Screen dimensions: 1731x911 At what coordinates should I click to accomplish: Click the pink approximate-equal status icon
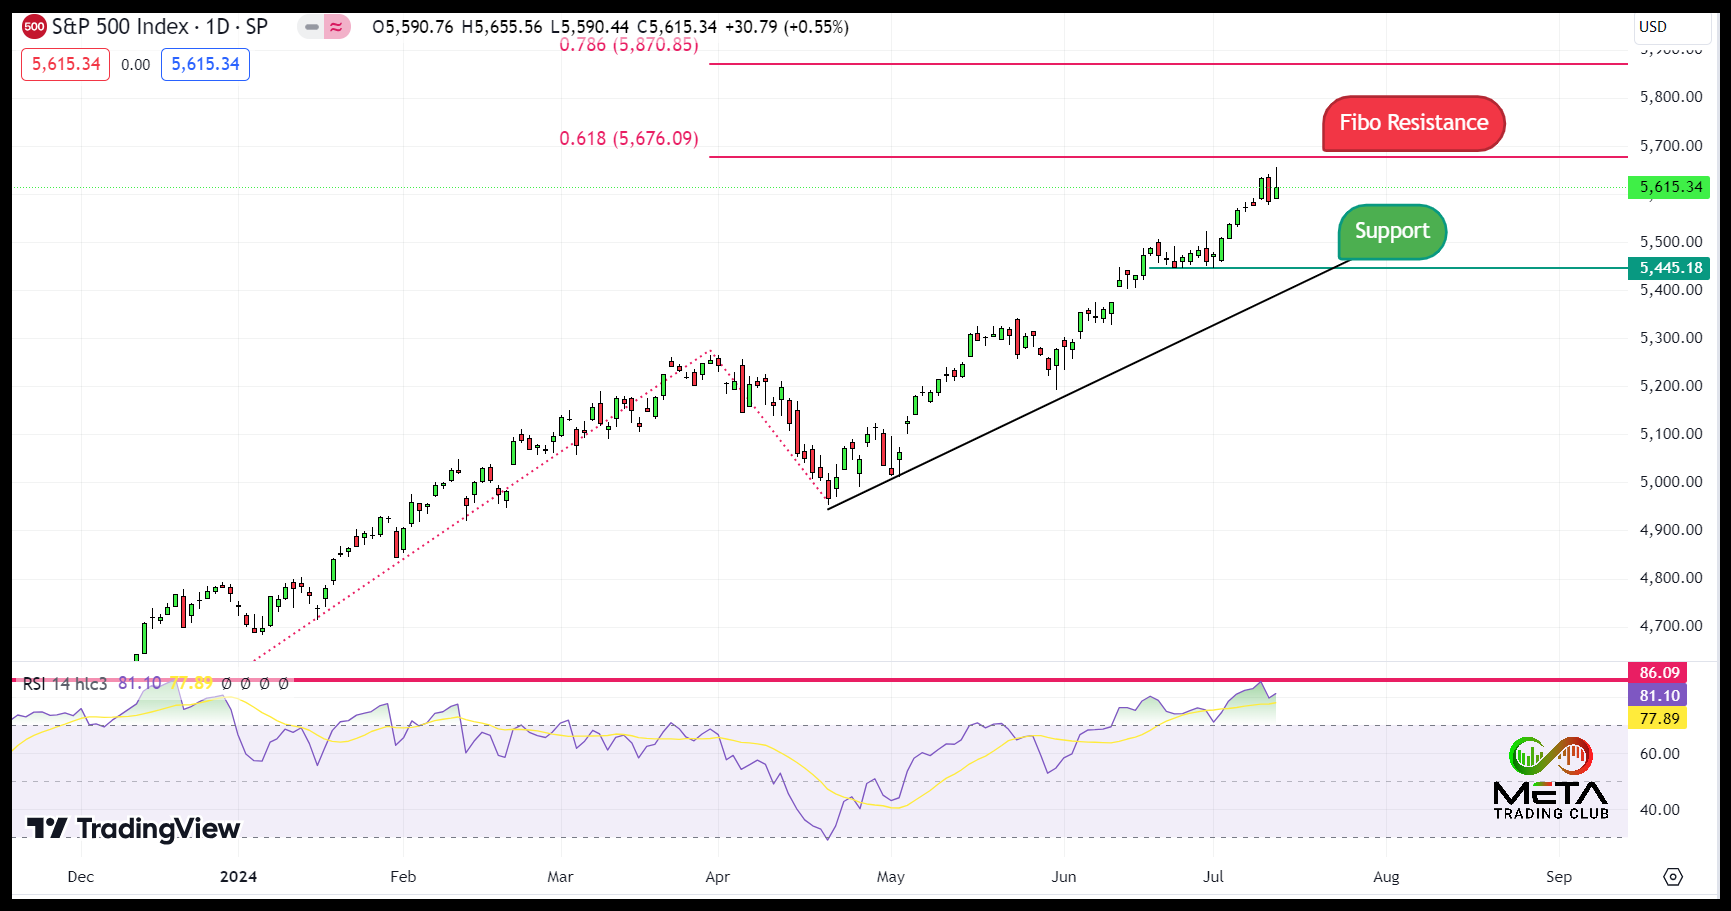click(336, 27)
